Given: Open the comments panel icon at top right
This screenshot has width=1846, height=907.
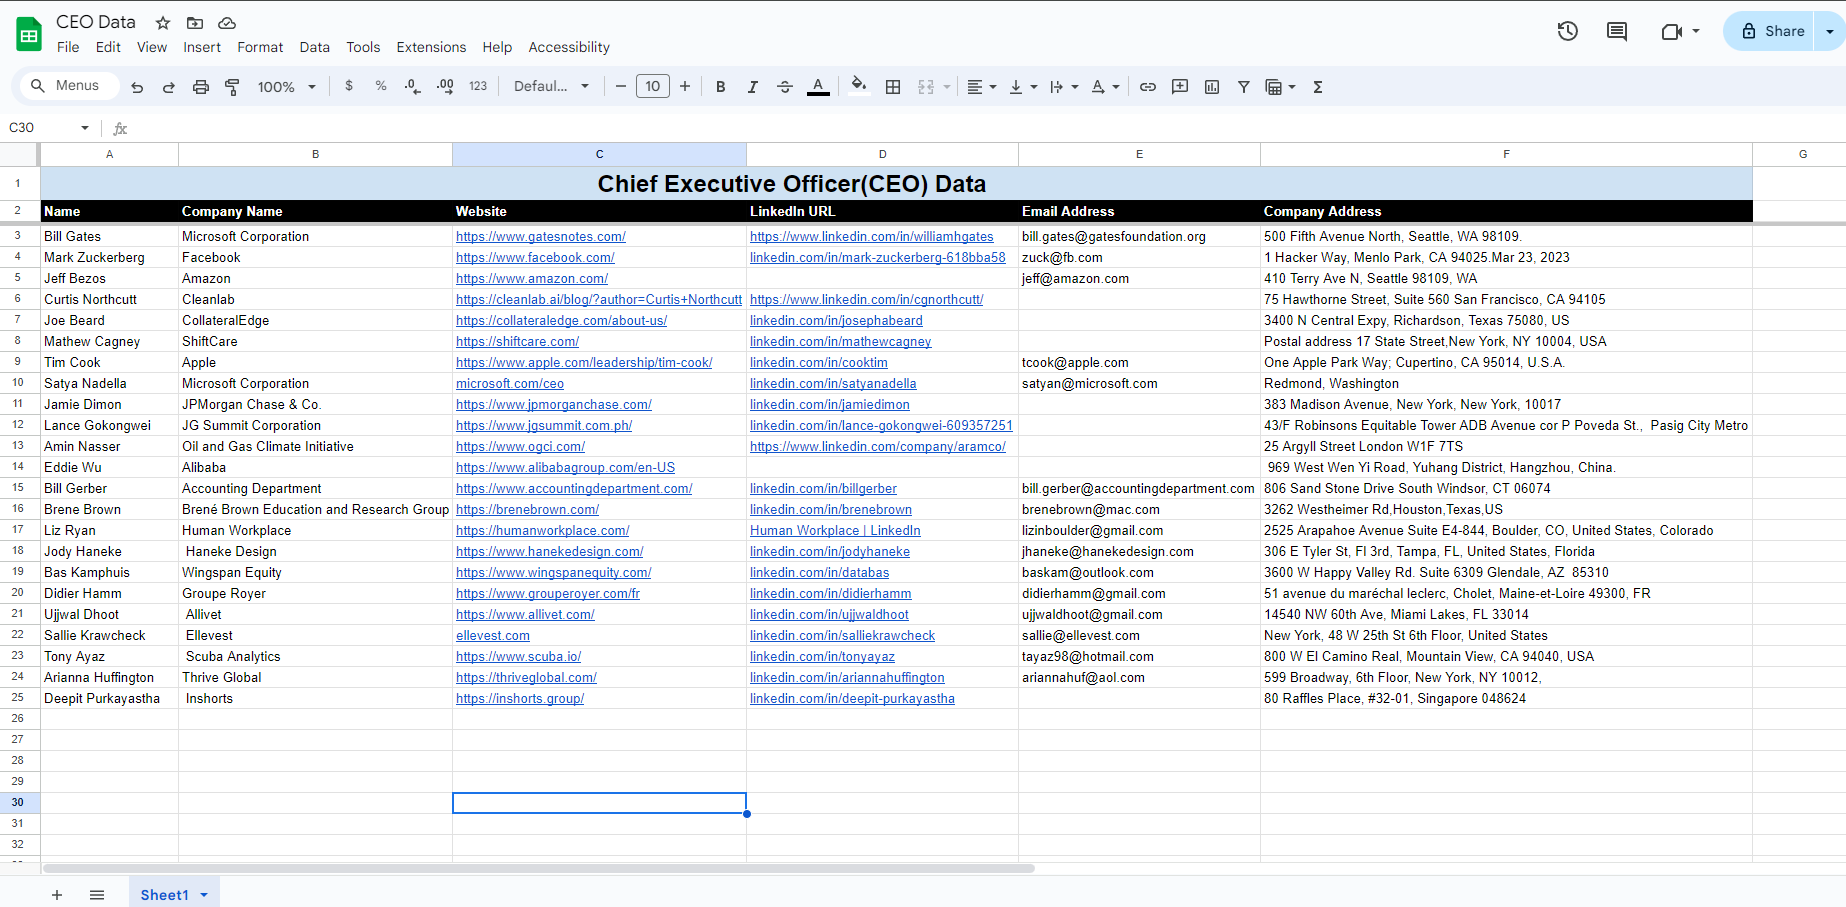Looking at the screenshot, I should (x=1617, y=31).
